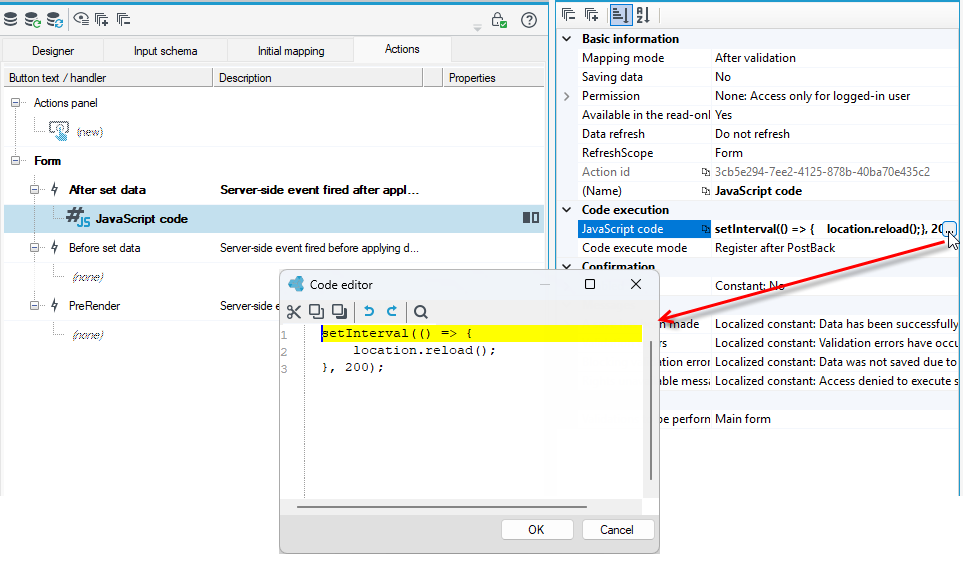
Task: Close the Code editor dialog
Action: coord(636,284)
